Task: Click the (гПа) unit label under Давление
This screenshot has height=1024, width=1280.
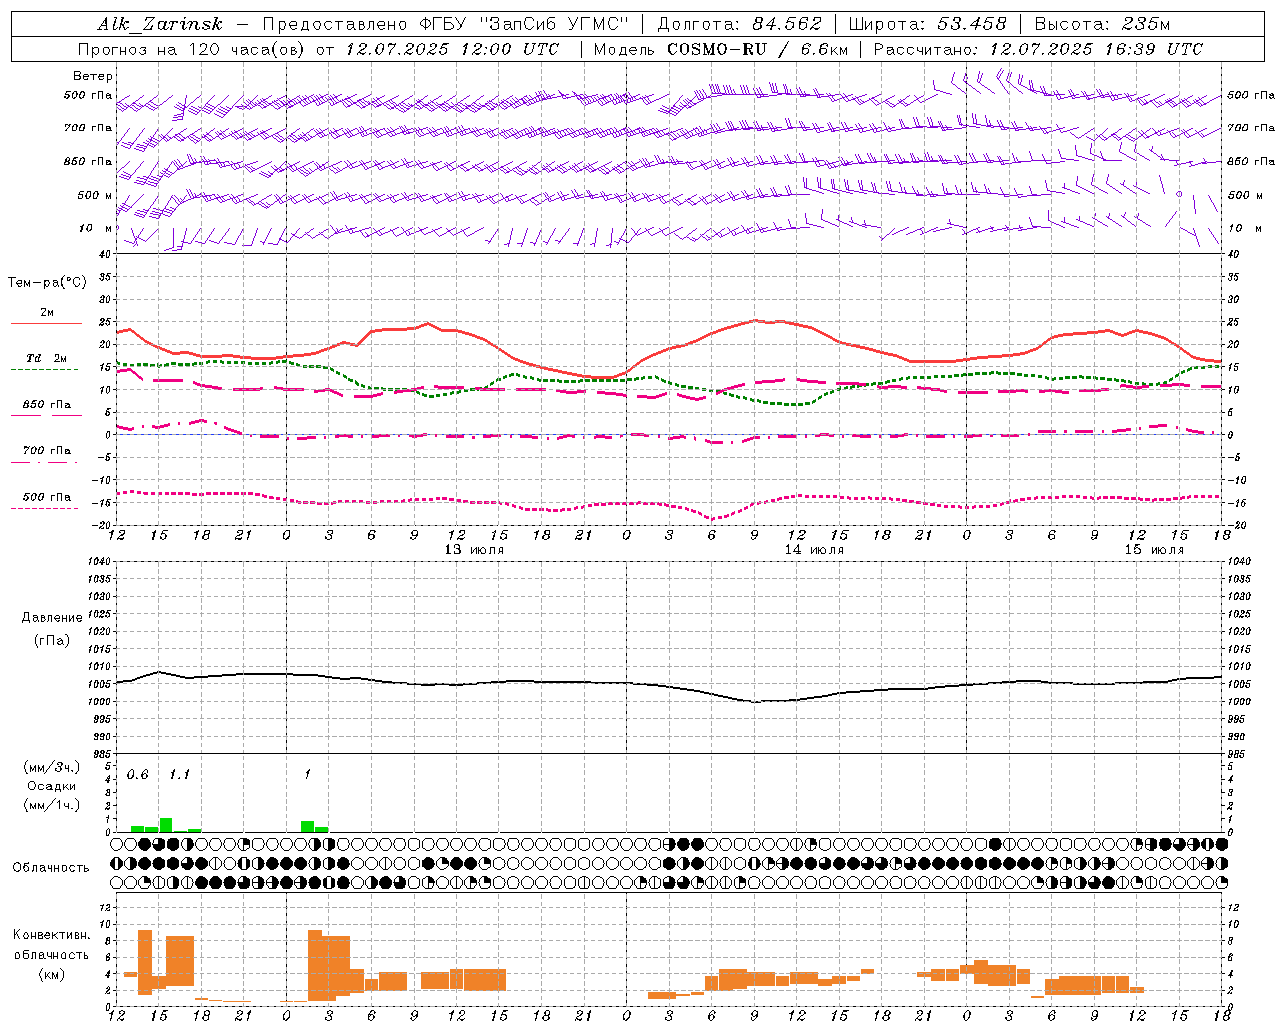Action: (x=52, y=641)
